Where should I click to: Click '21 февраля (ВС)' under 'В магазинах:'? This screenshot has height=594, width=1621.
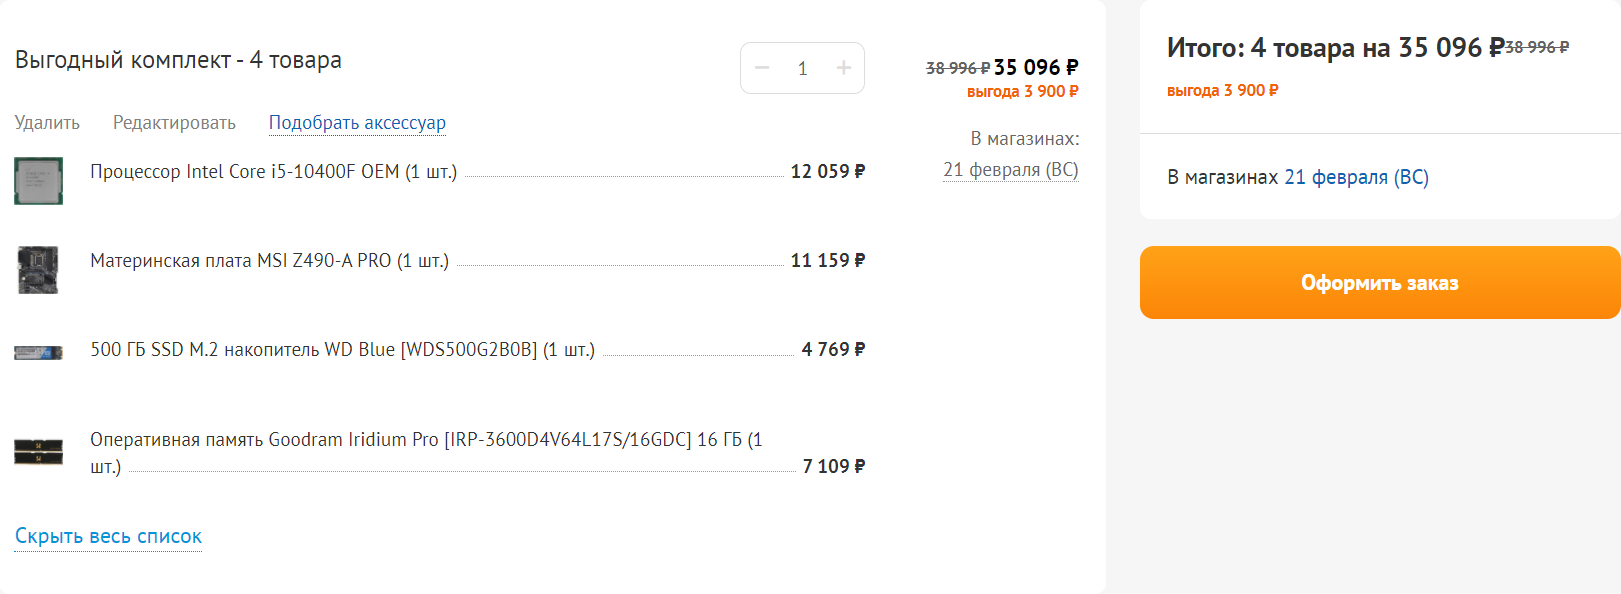pyautogui.click(x=1010, y=170)
